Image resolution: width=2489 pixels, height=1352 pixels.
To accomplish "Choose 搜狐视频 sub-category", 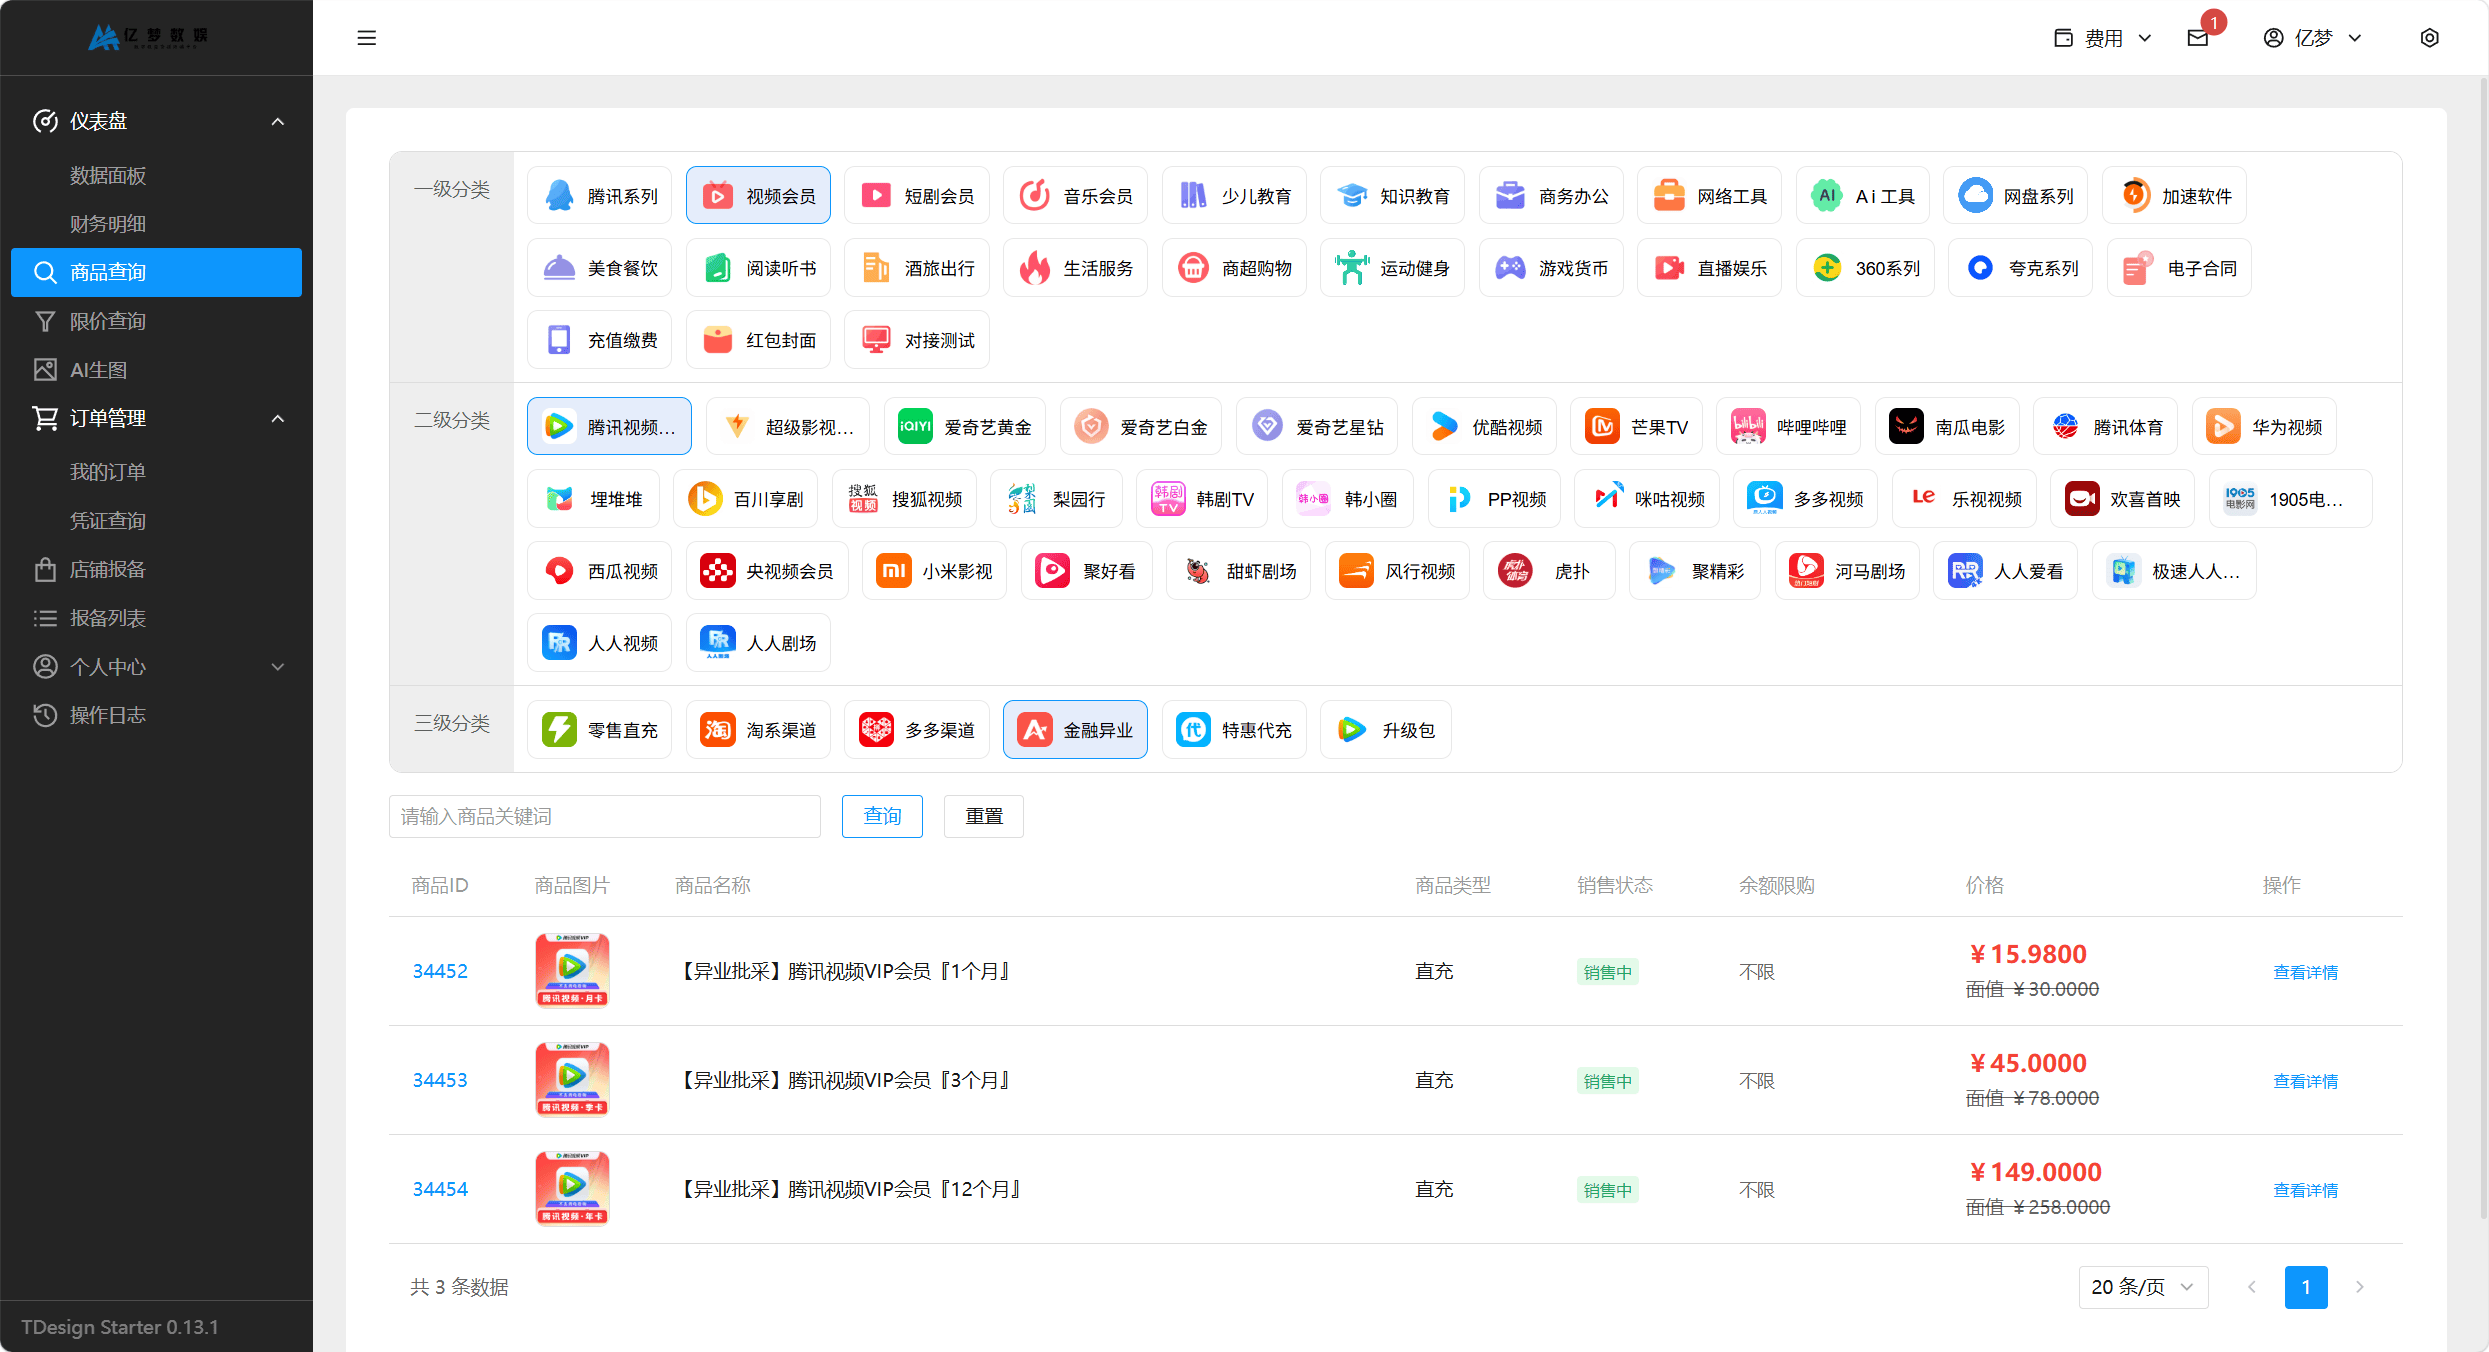I will pyautogui.click(x=905, y=499).
